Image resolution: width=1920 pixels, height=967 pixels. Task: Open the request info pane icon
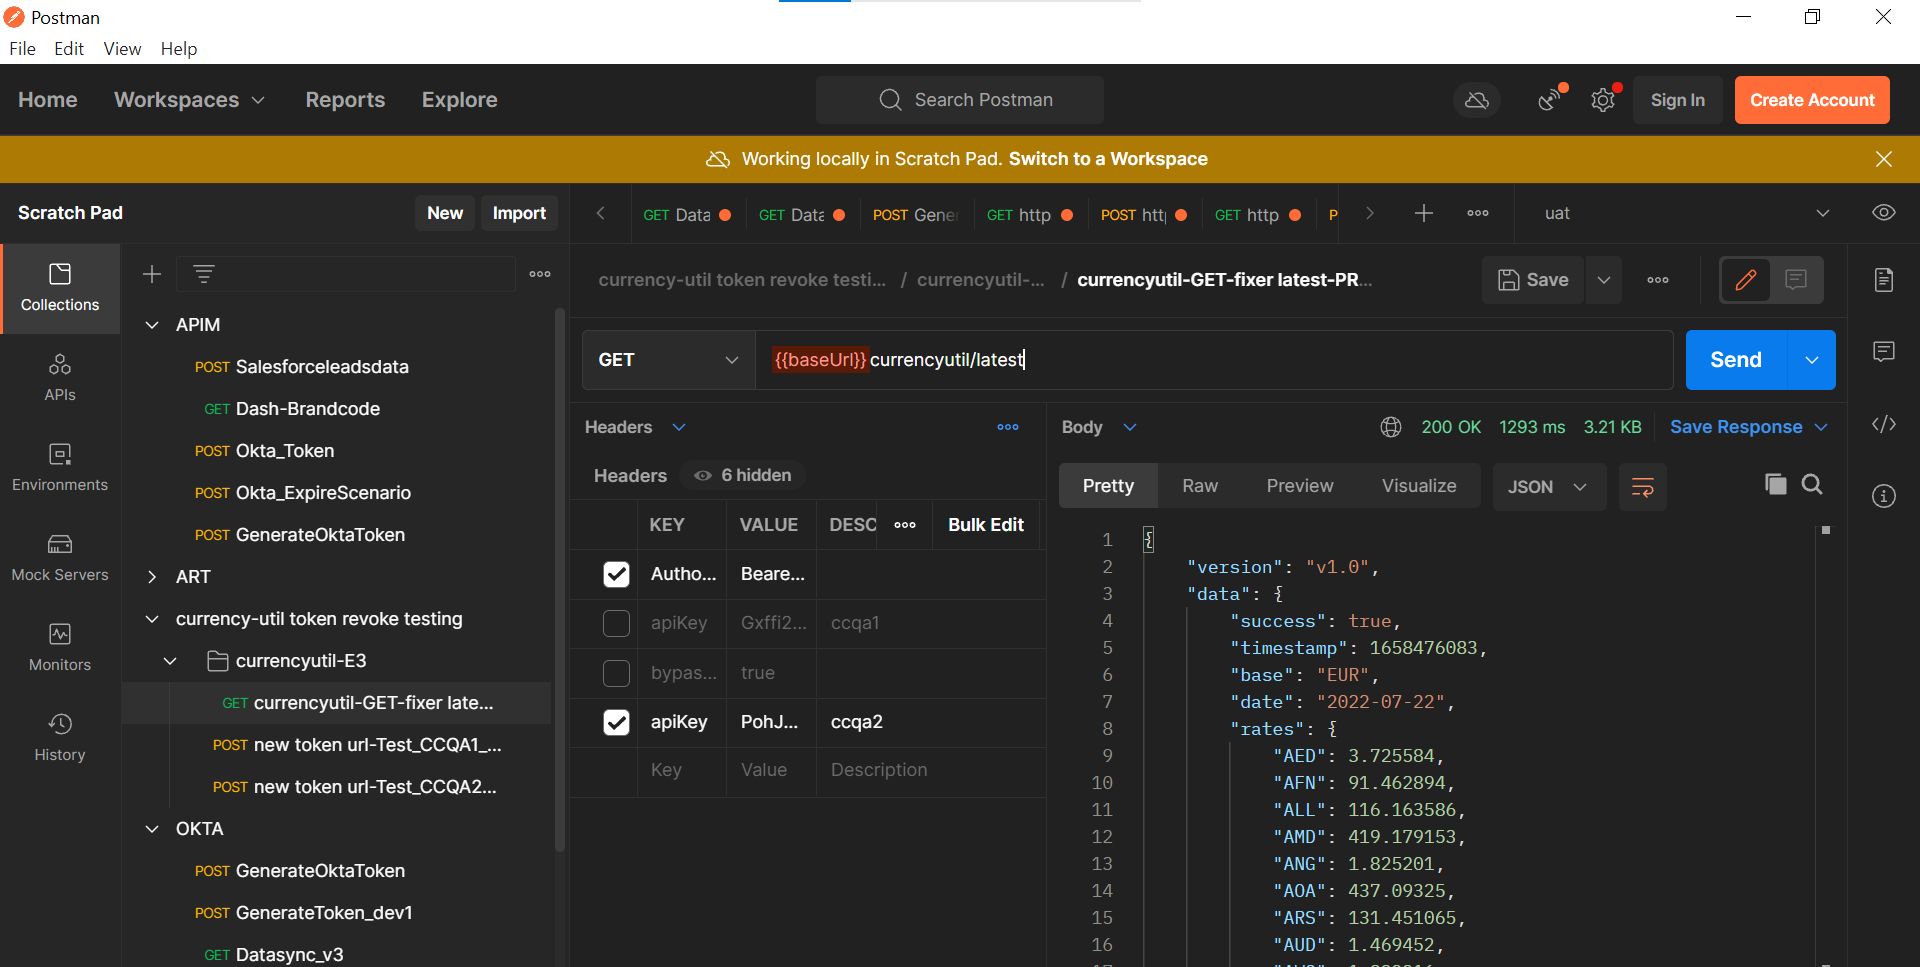click(x=1884, y=496)
